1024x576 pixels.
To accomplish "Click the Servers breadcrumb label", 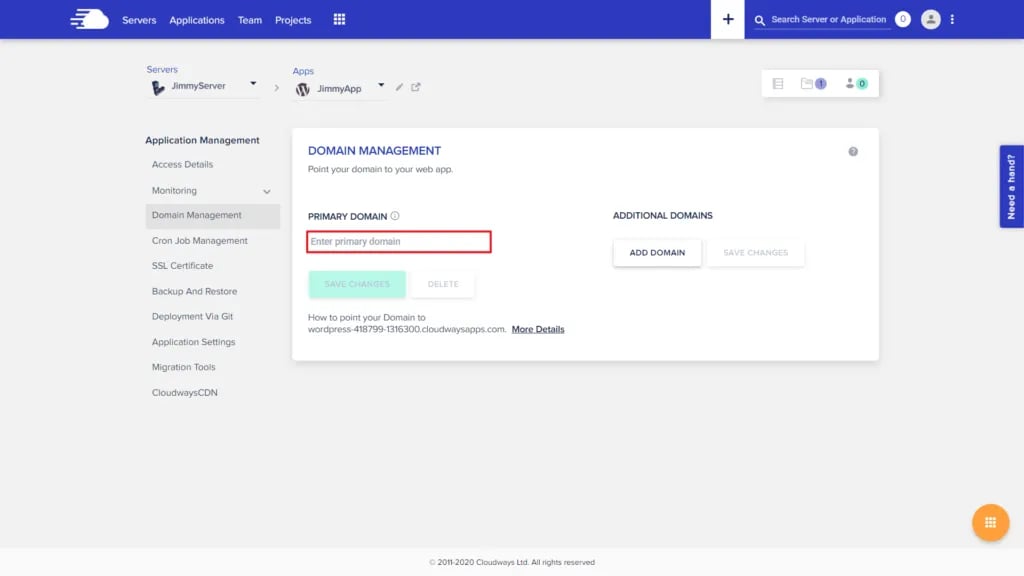I will (x=162, y=69).
